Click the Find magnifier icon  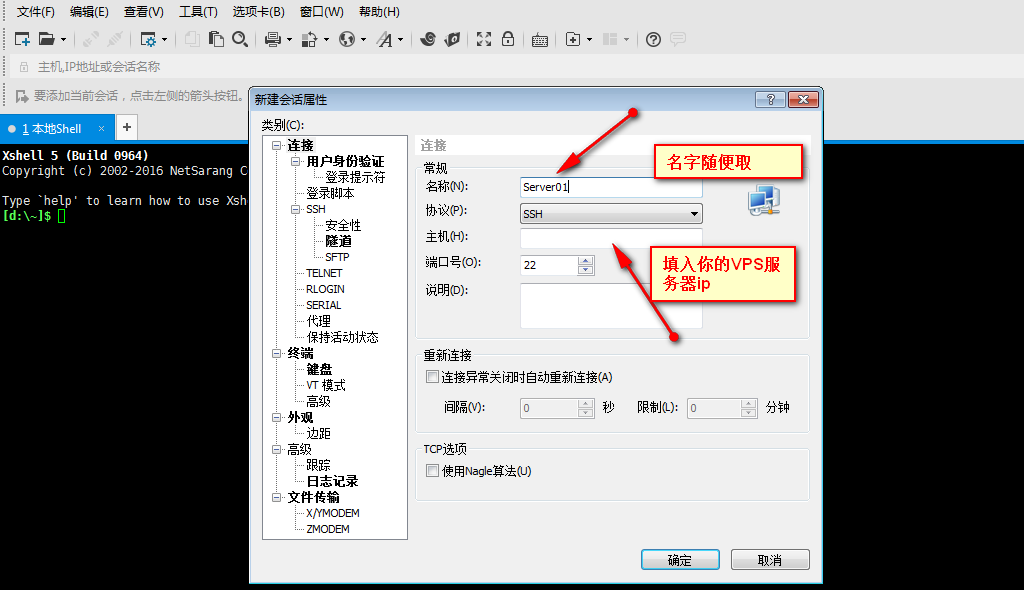click(x=240, y=39)
